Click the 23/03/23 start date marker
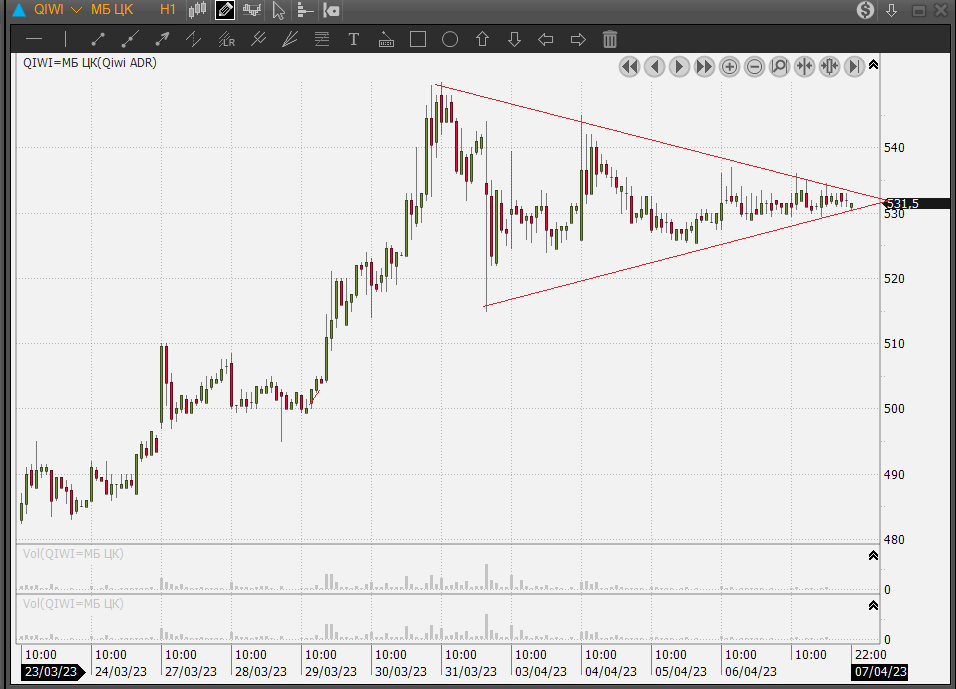 [52, 672]
